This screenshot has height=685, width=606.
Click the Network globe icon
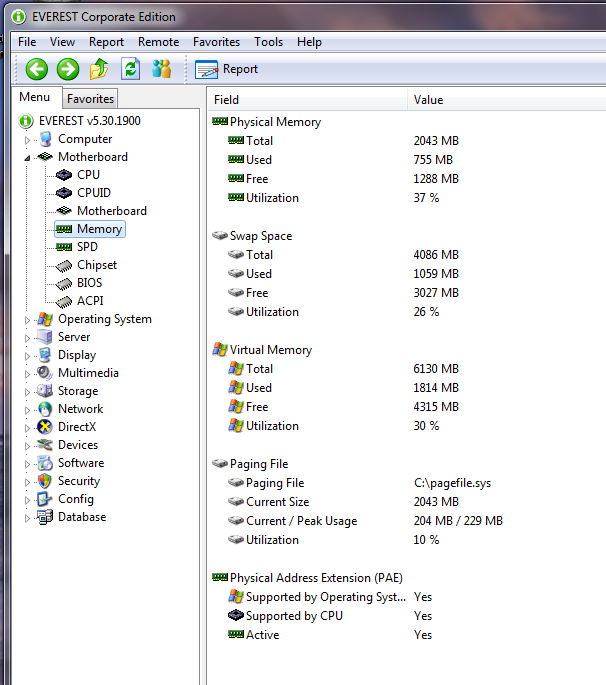[x=45, y=409]
